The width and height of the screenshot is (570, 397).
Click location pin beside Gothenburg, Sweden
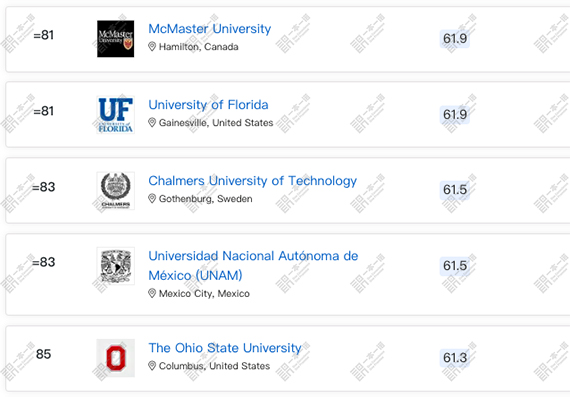[x=152, y=198]
